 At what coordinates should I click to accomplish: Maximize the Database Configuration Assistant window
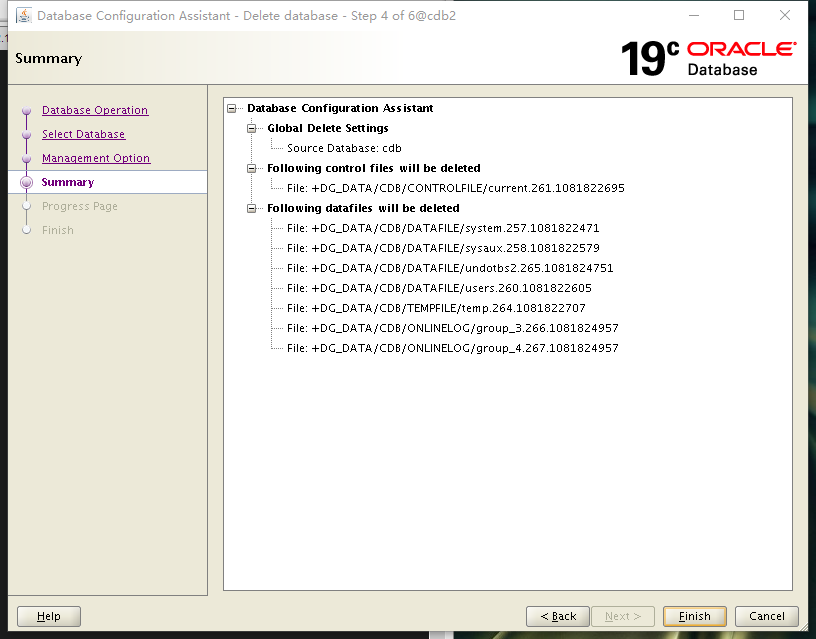(x=739, y=16)
